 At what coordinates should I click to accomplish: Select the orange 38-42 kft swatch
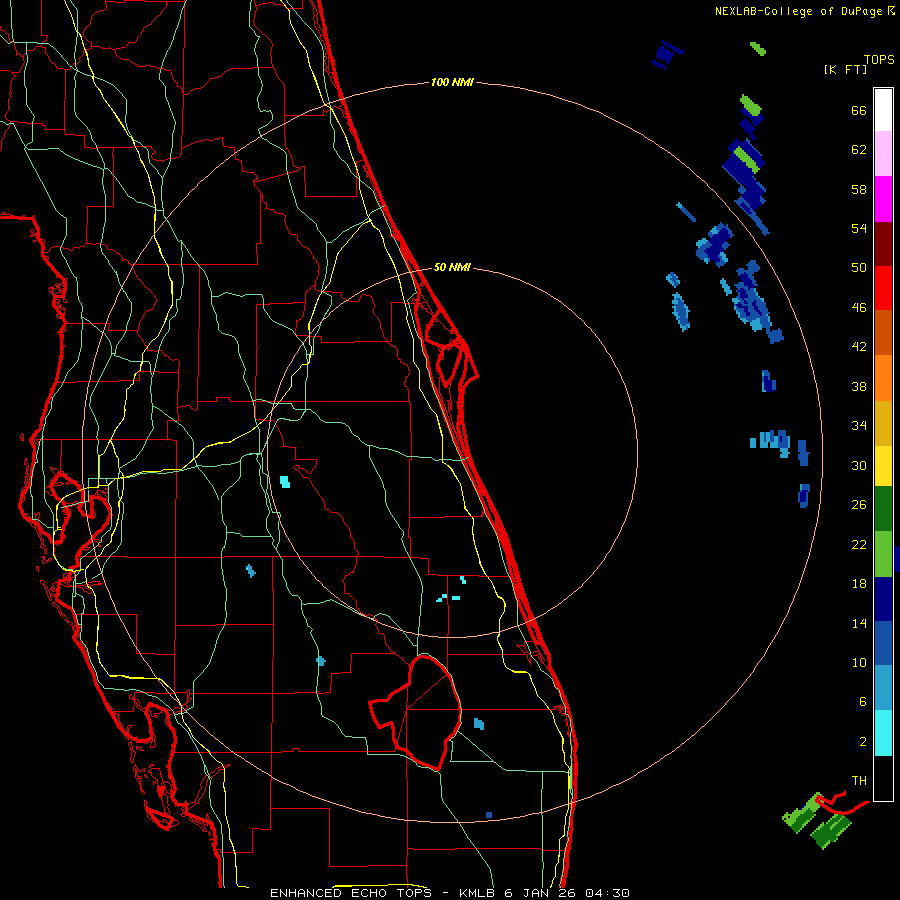click(x=883, y=378)
